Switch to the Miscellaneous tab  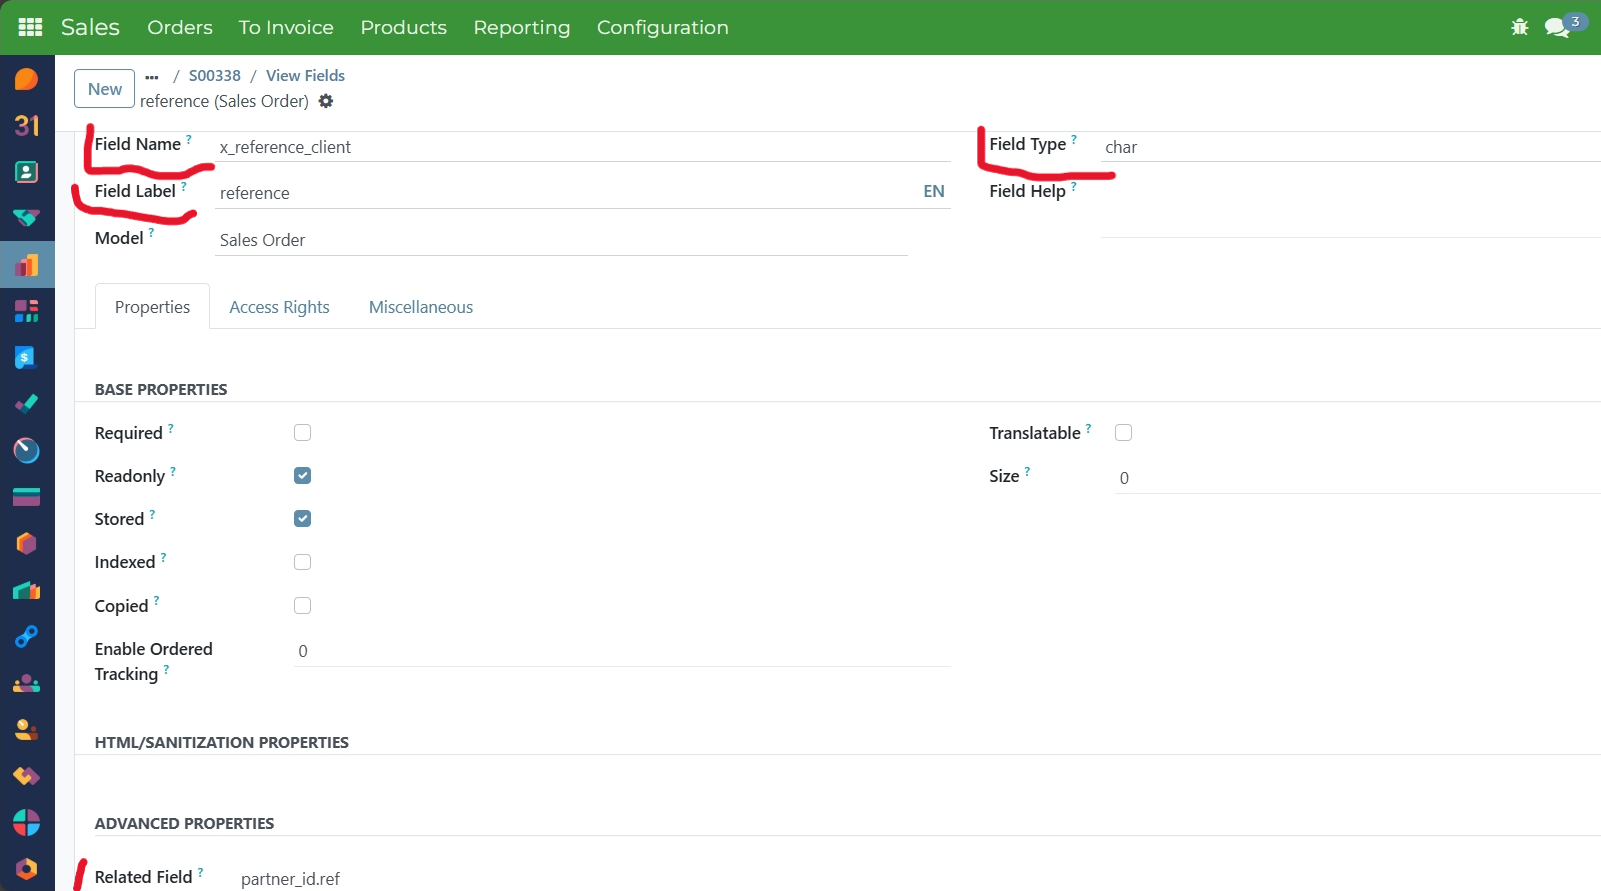coord(421,307)
